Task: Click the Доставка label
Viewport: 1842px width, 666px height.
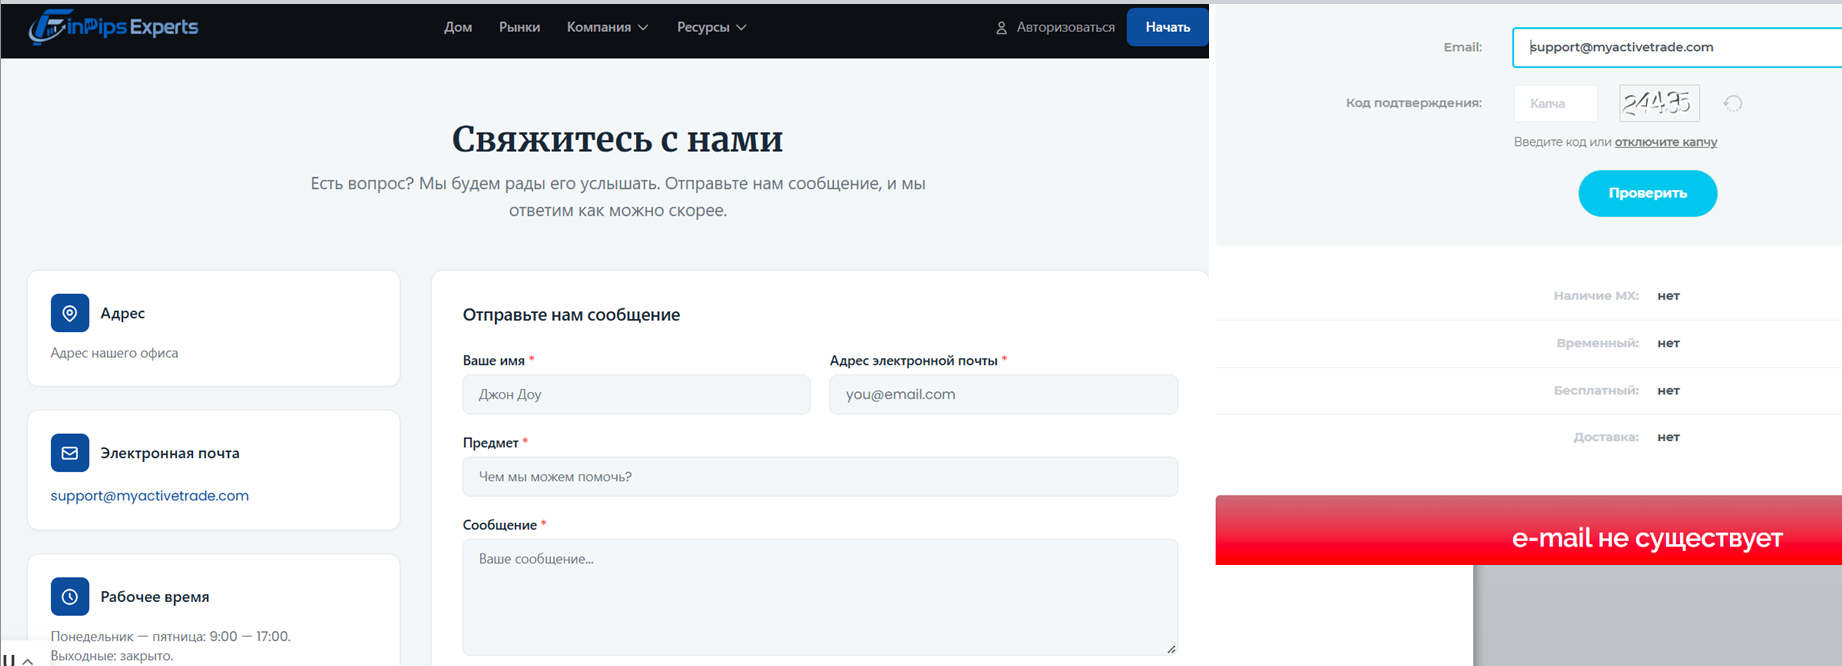Action: pyautogui.click(x=1606, y=437)
